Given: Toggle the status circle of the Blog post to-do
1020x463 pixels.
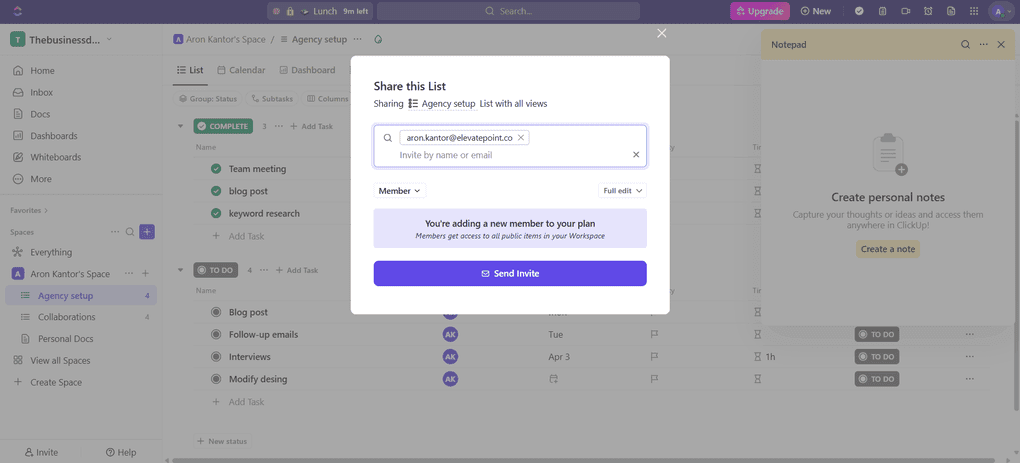Looking at the screenshot, I should (x=216, y=312).
